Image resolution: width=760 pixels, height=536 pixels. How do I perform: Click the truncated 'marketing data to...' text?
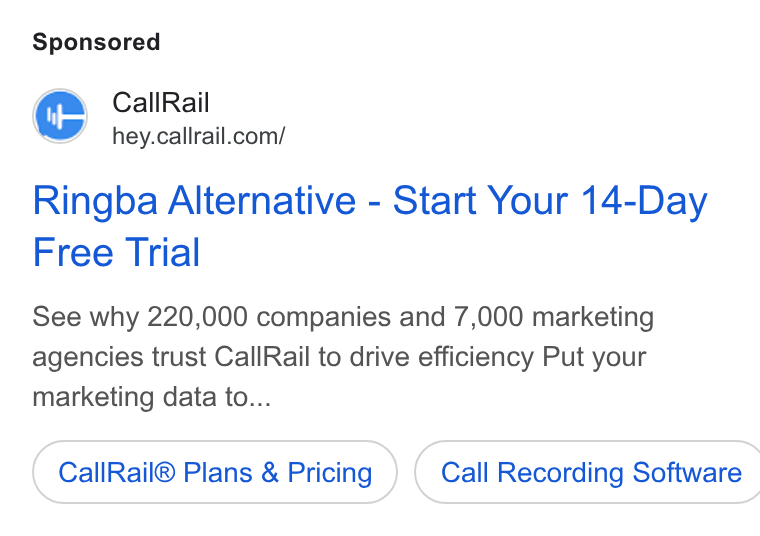click(152, 397)
